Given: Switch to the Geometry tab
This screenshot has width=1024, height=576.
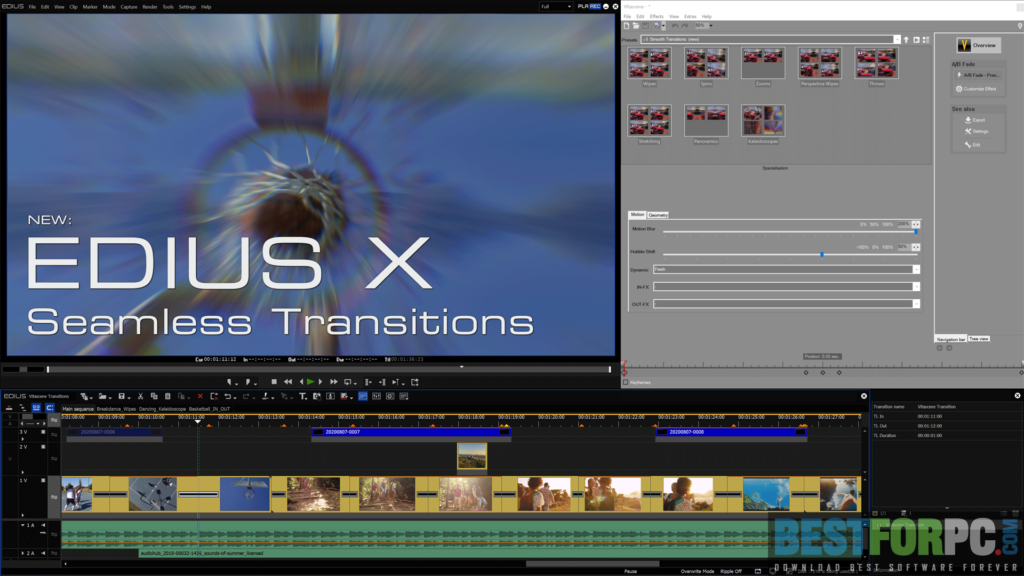Looking at the screenshot, I should tap(658, 215).
